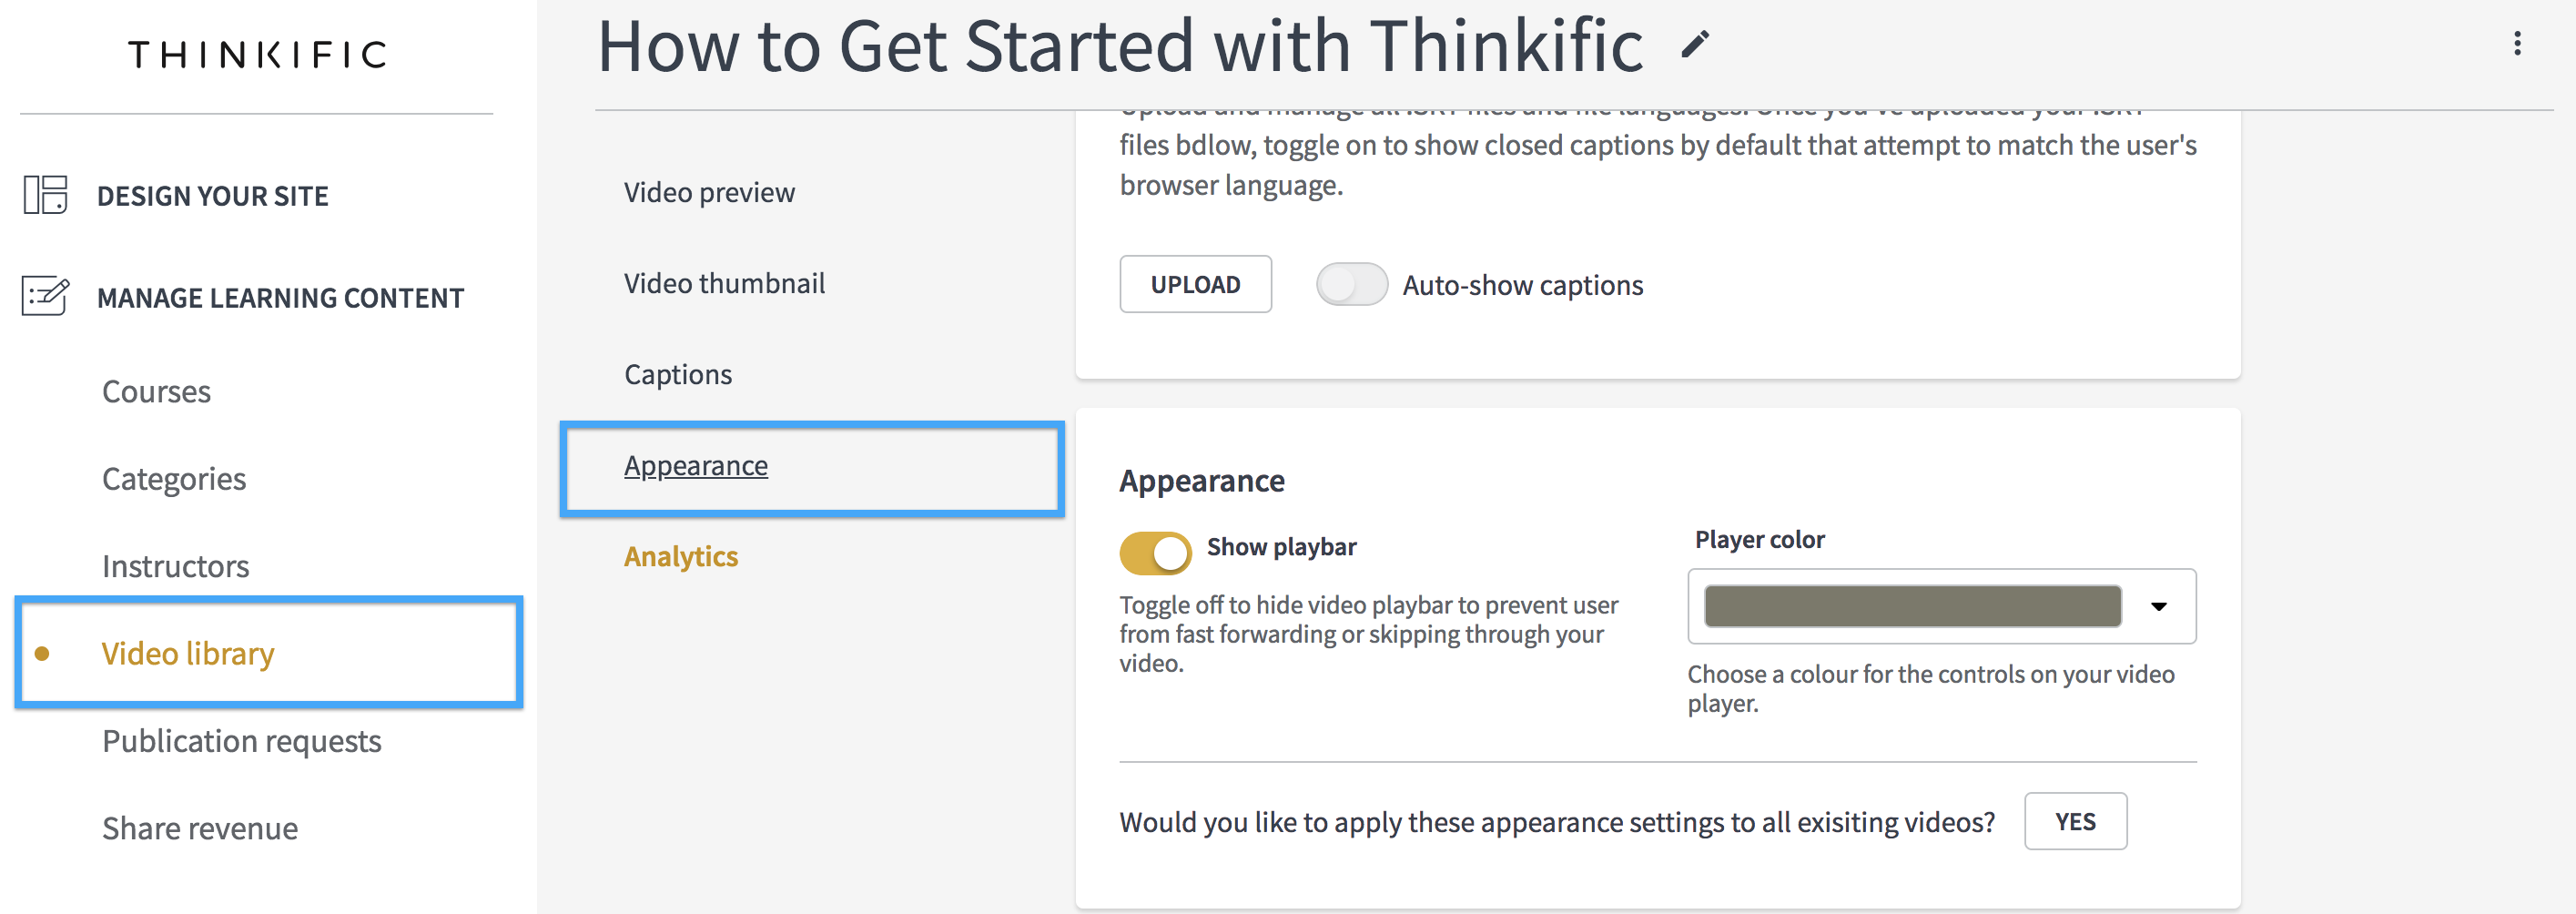Image resolution: width=2576 pixels, height=914 pixels.
Task: Enable Auto-show captions toggle
Action: pos(1351,284)
